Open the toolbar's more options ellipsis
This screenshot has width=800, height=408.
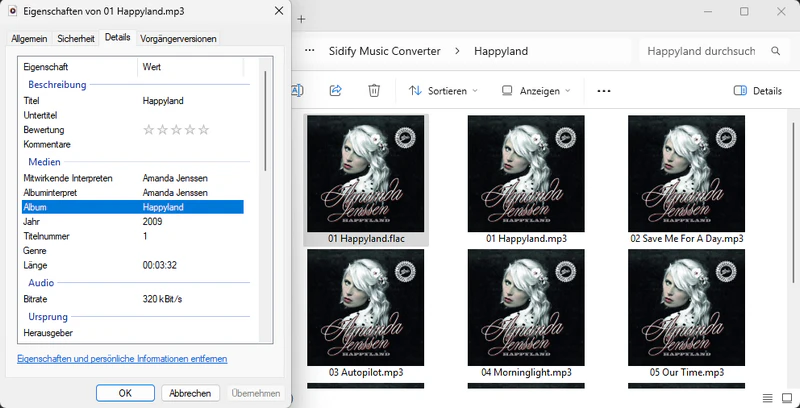click(x=604, y=91)
